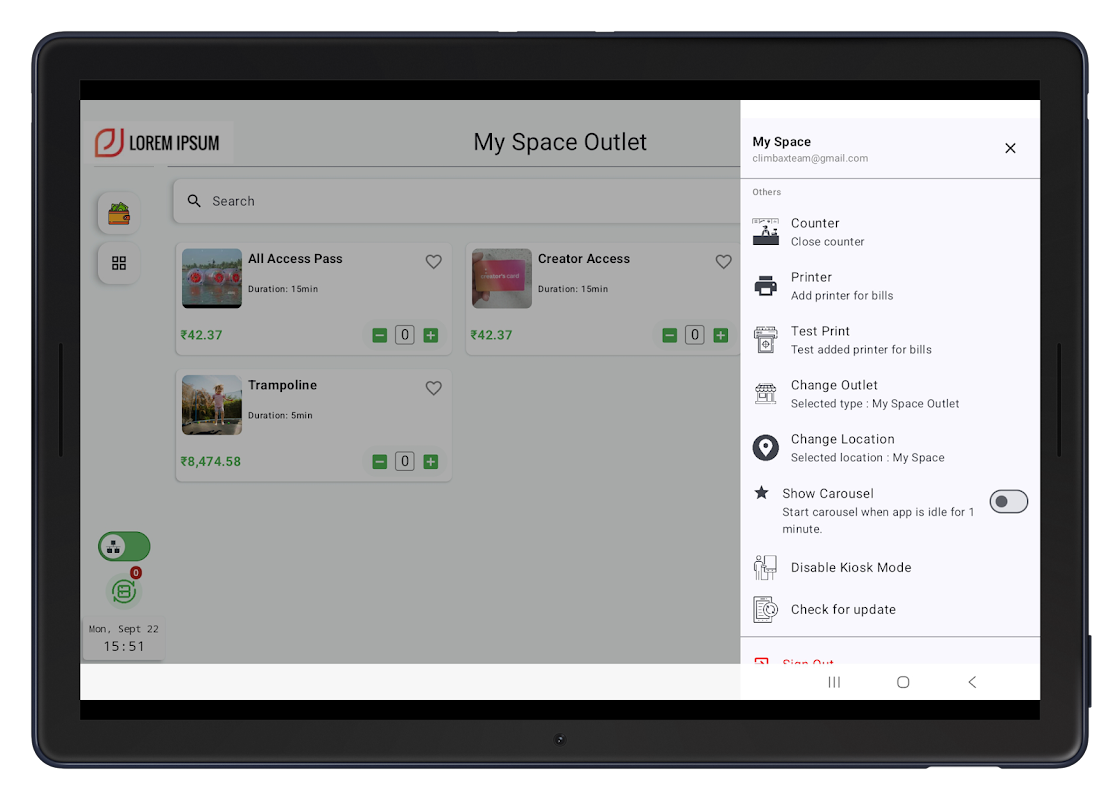Click the Show Carousel star icon
Viewport: 1120px width, 800px height.
[761, 492]
